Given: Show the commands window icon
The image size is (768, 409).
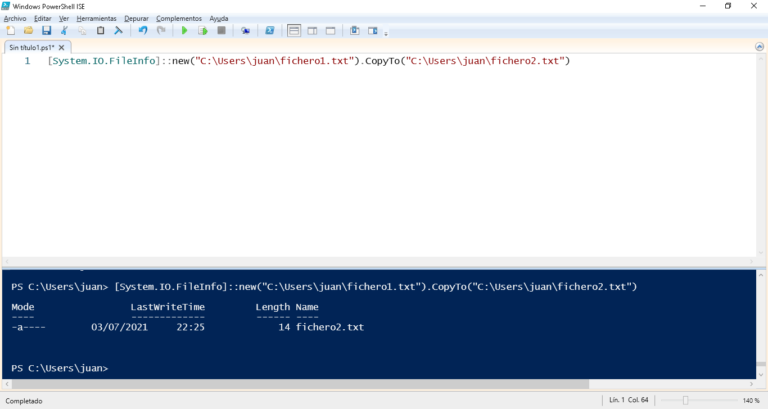Looking at the screenshot, I should pyautogui.click(x=355, y=31).
